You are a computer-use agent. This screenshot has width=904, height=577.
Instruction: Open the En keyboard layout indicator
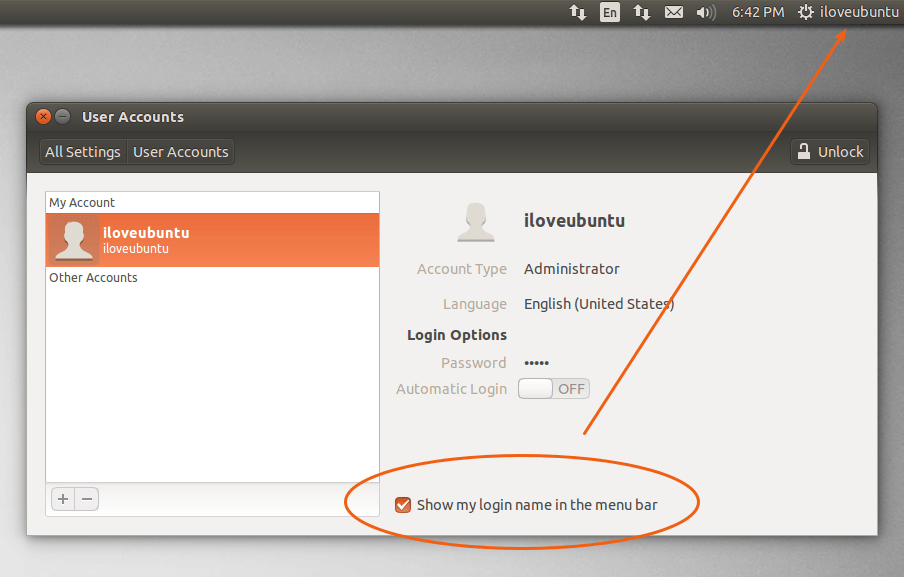click(x=609, y=13)
